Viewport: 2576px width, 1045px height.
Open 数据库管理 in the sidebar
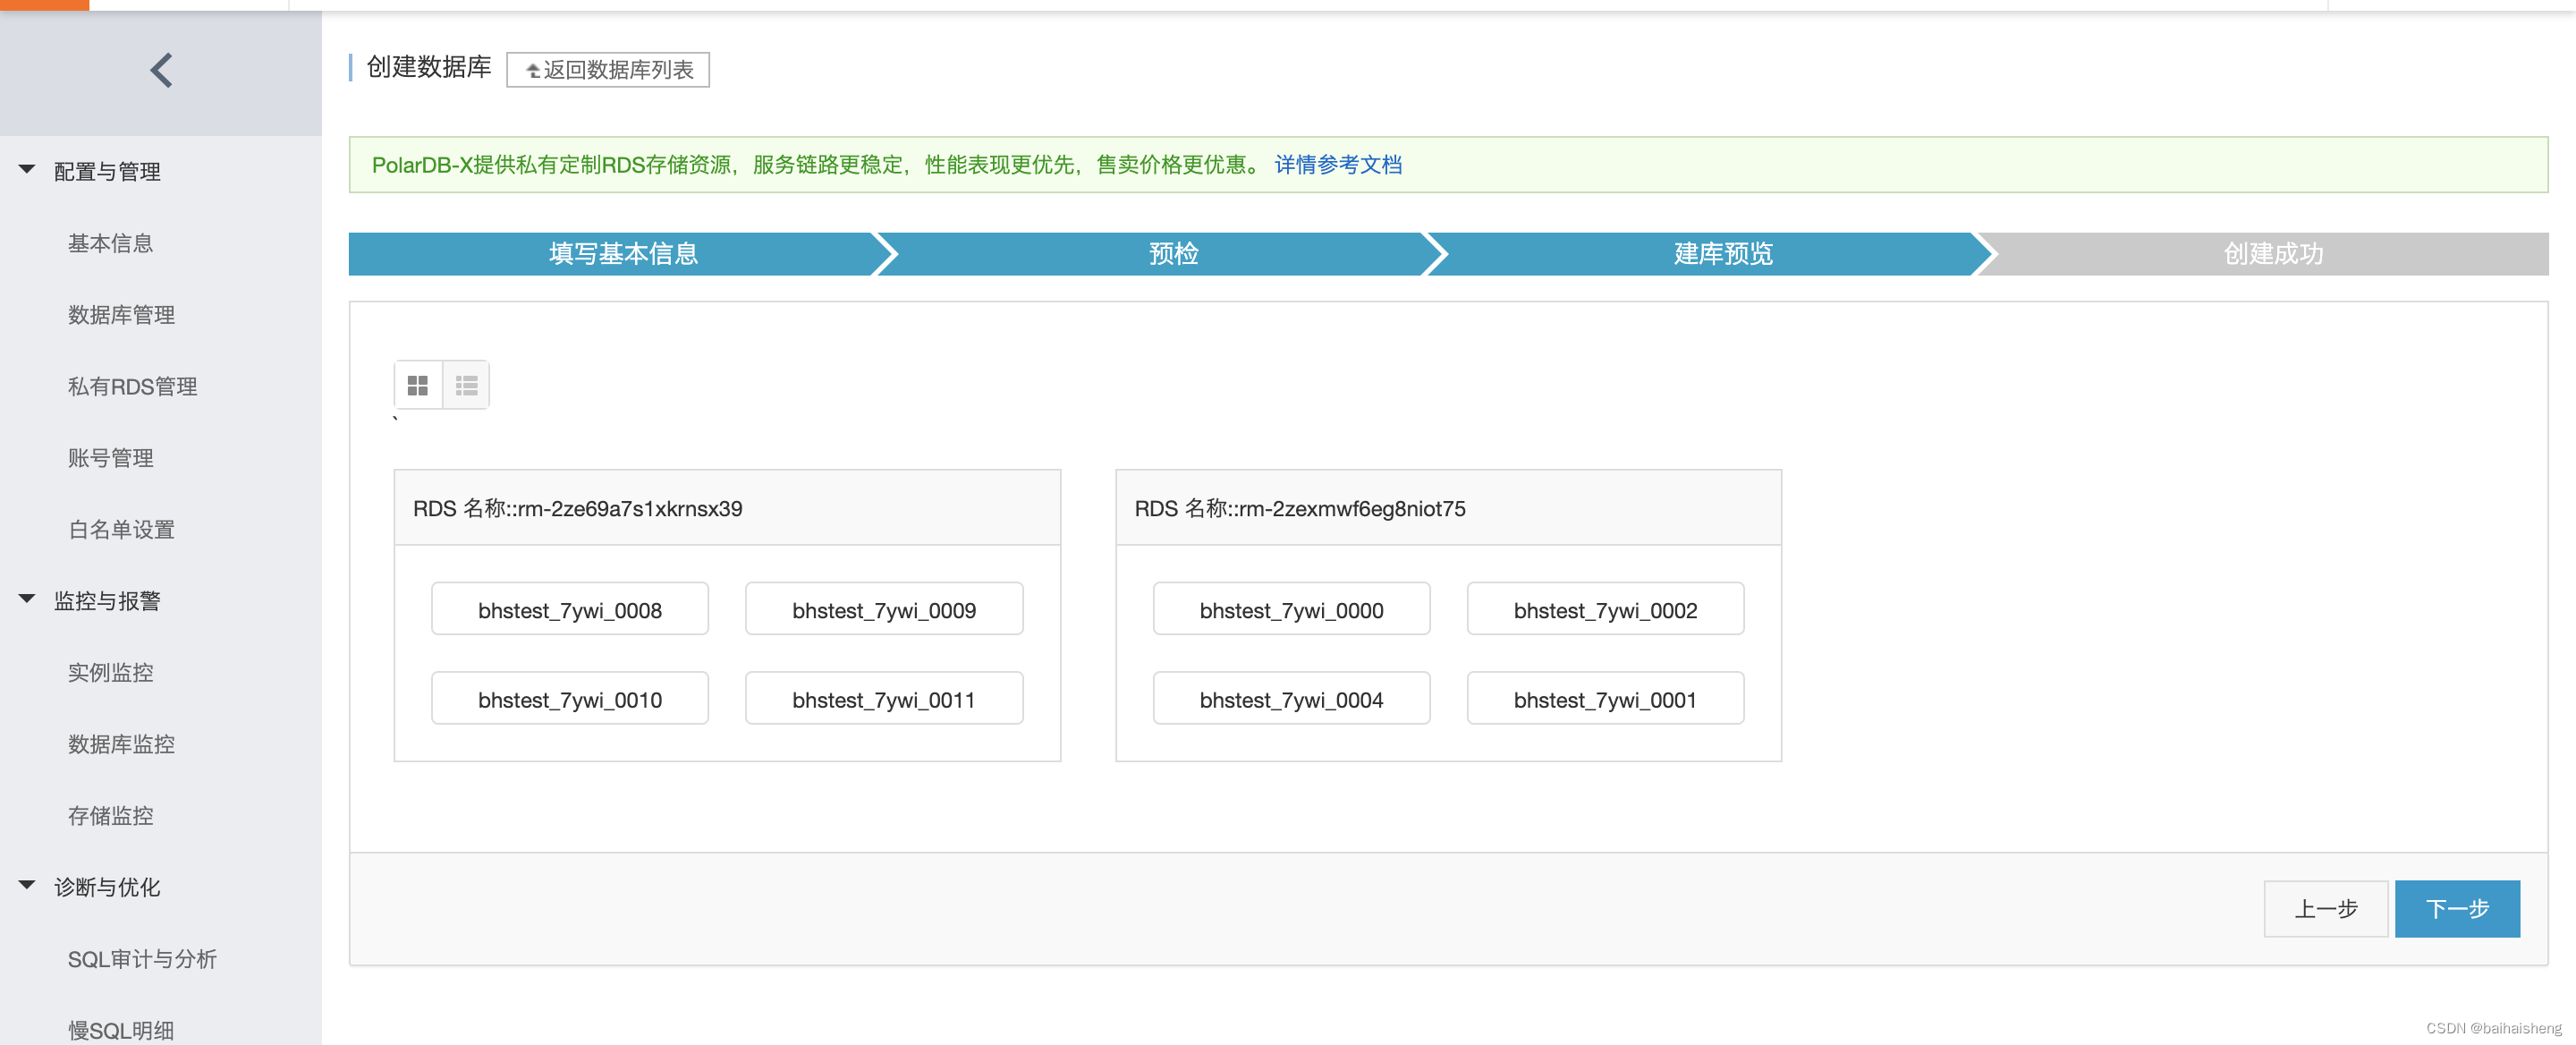[121, 315]
